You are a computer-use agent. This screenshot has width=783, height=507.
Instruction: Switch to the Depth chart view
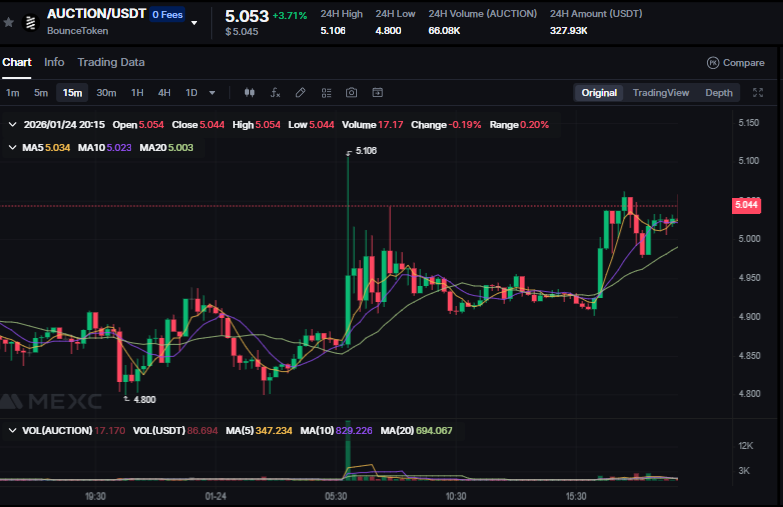tap(719, 93)
